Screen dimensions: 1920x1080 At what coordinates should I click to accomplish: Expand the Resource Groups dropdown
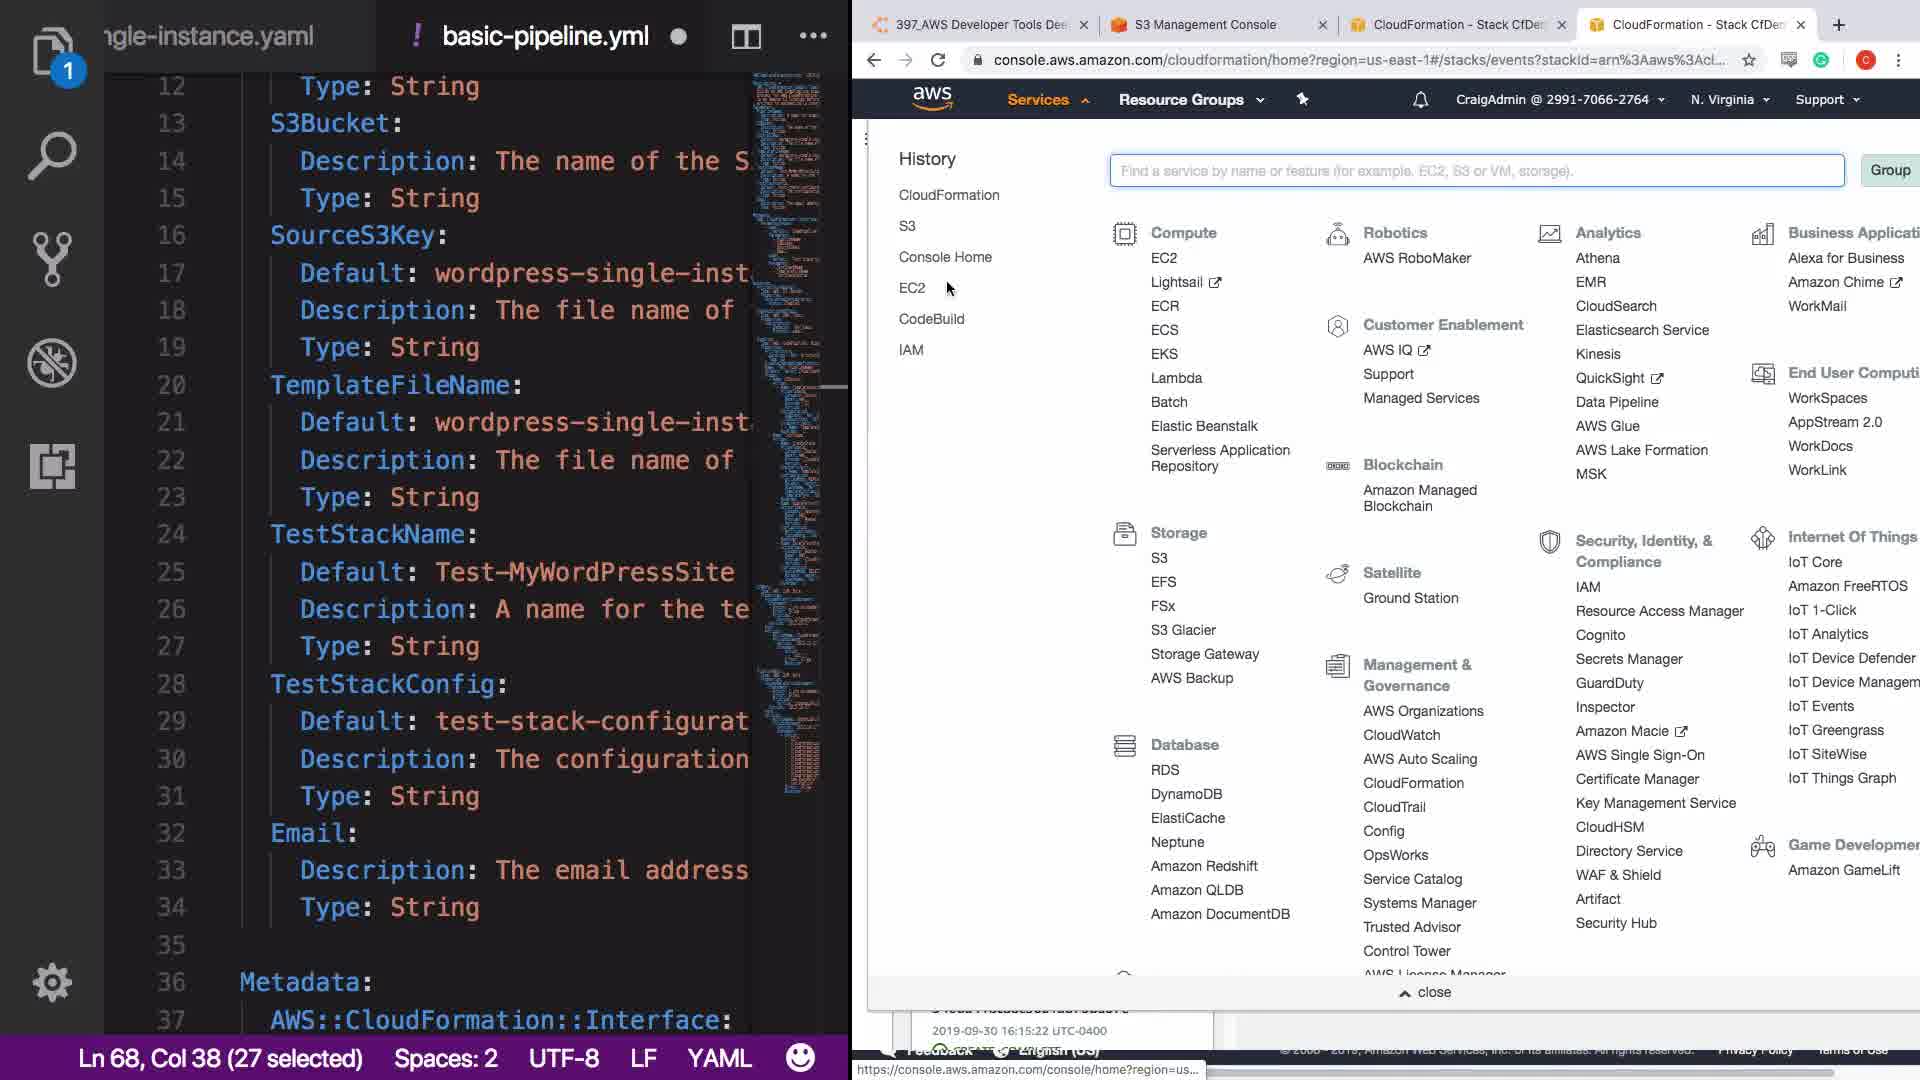[x=1191, y=100]
